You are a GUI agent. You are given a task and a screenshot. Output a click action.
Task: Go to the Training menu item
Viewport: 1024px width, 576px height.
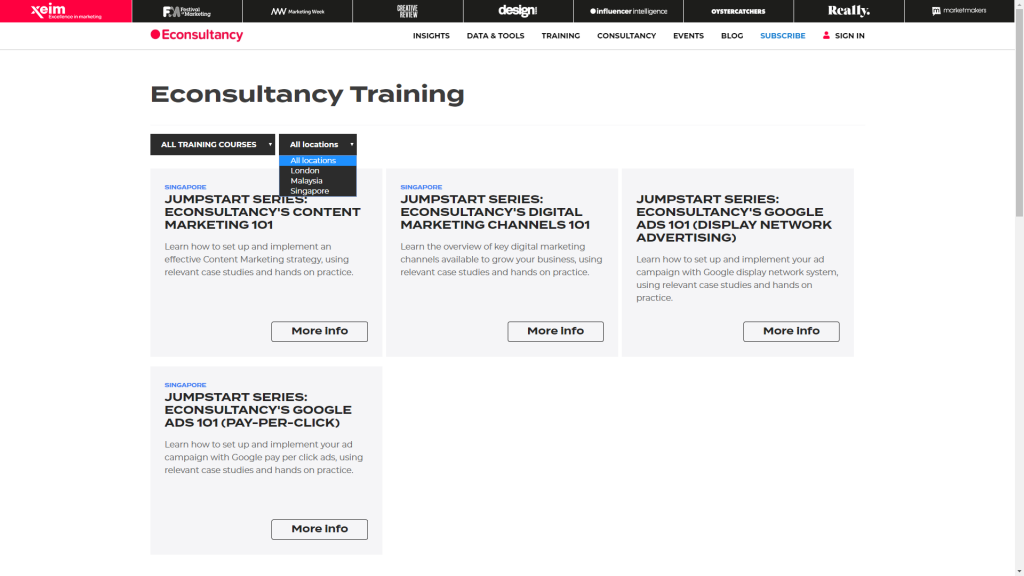(x=560, y=36)
